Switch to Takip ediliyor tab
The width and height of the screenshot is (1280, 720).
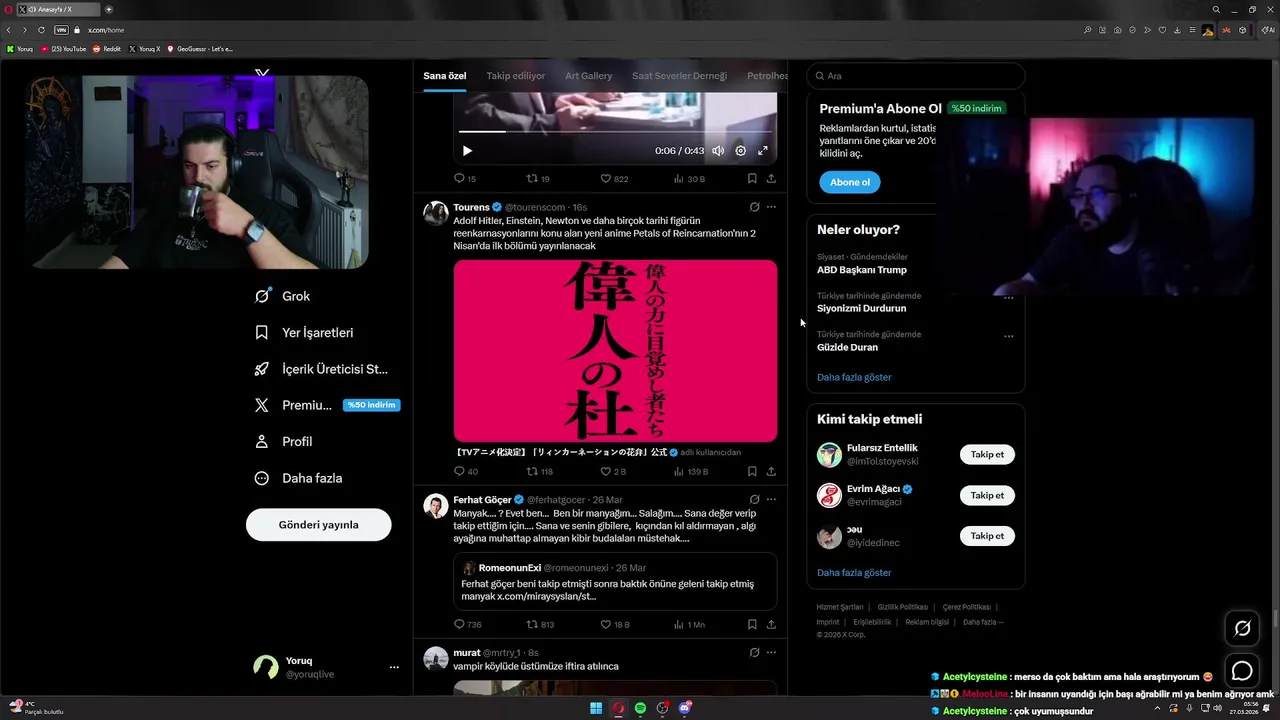point(515,76)
